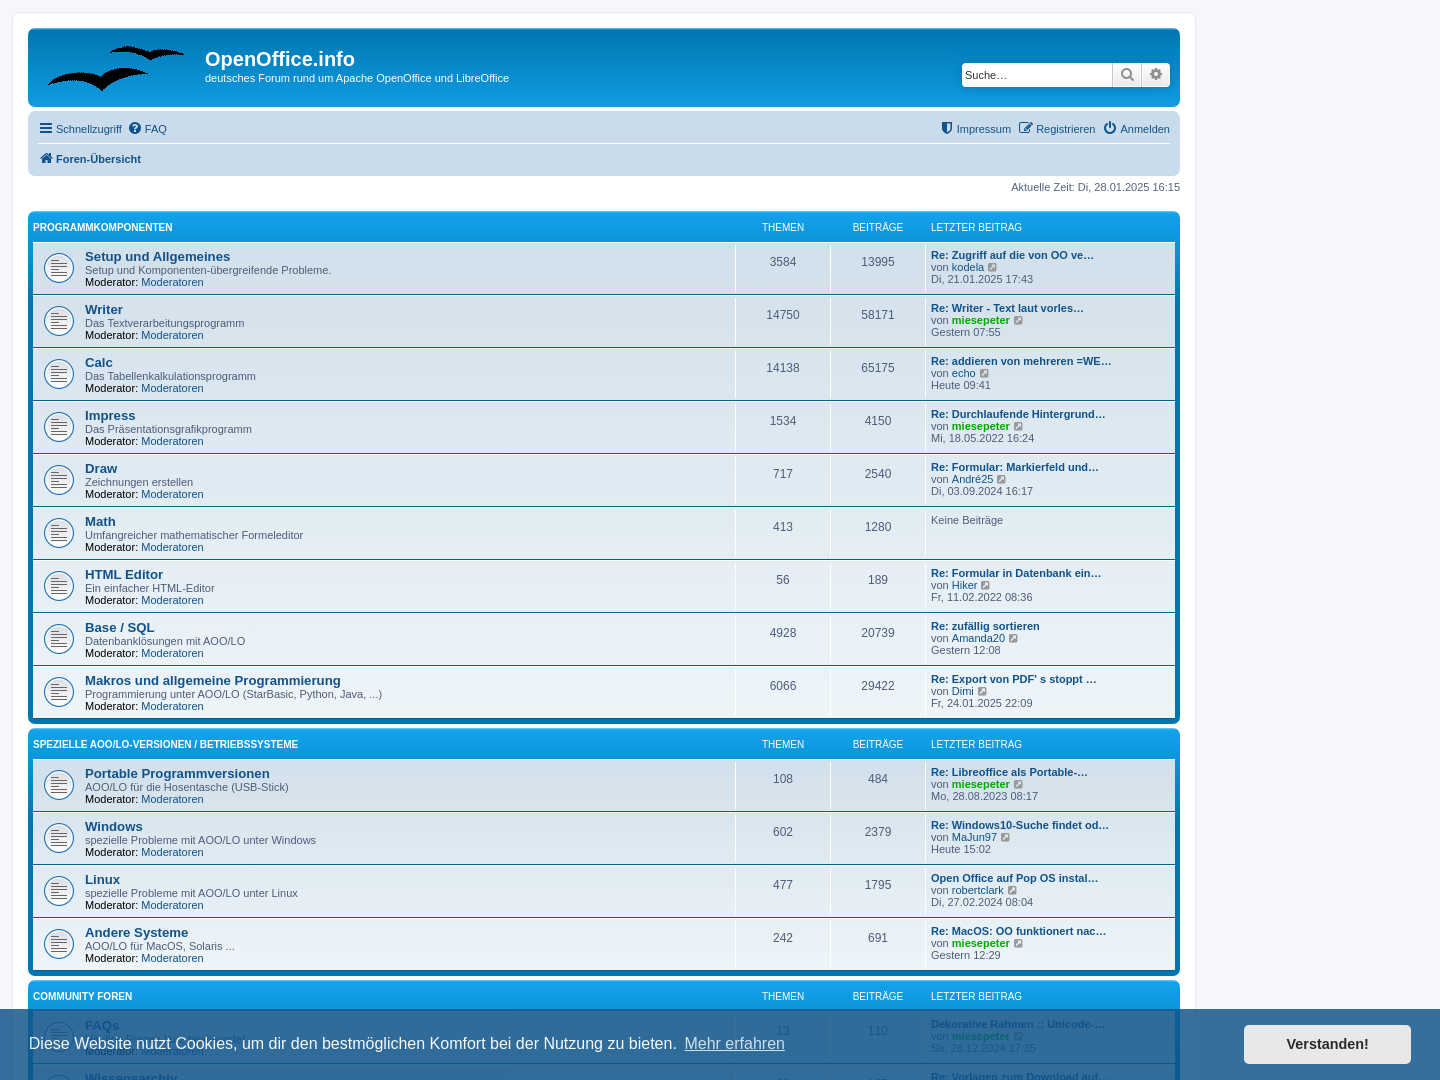The image size is (1440, 1080).
Task: Click the forum icon beside Math
Action: (x=59, y=533)
